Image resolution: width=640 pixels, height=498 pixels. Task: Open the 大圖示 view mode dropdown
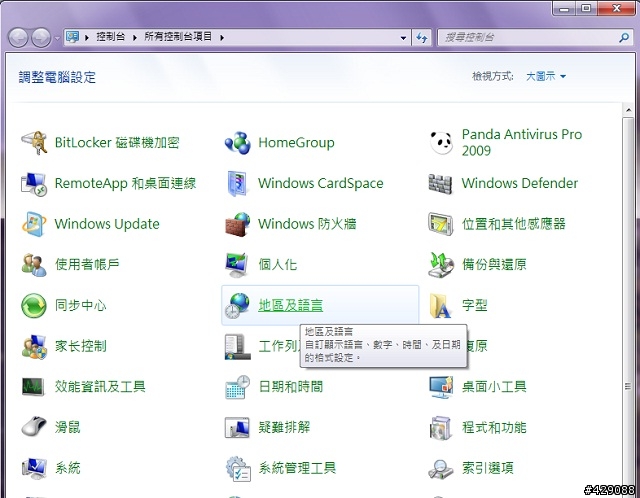pos(546,76)
